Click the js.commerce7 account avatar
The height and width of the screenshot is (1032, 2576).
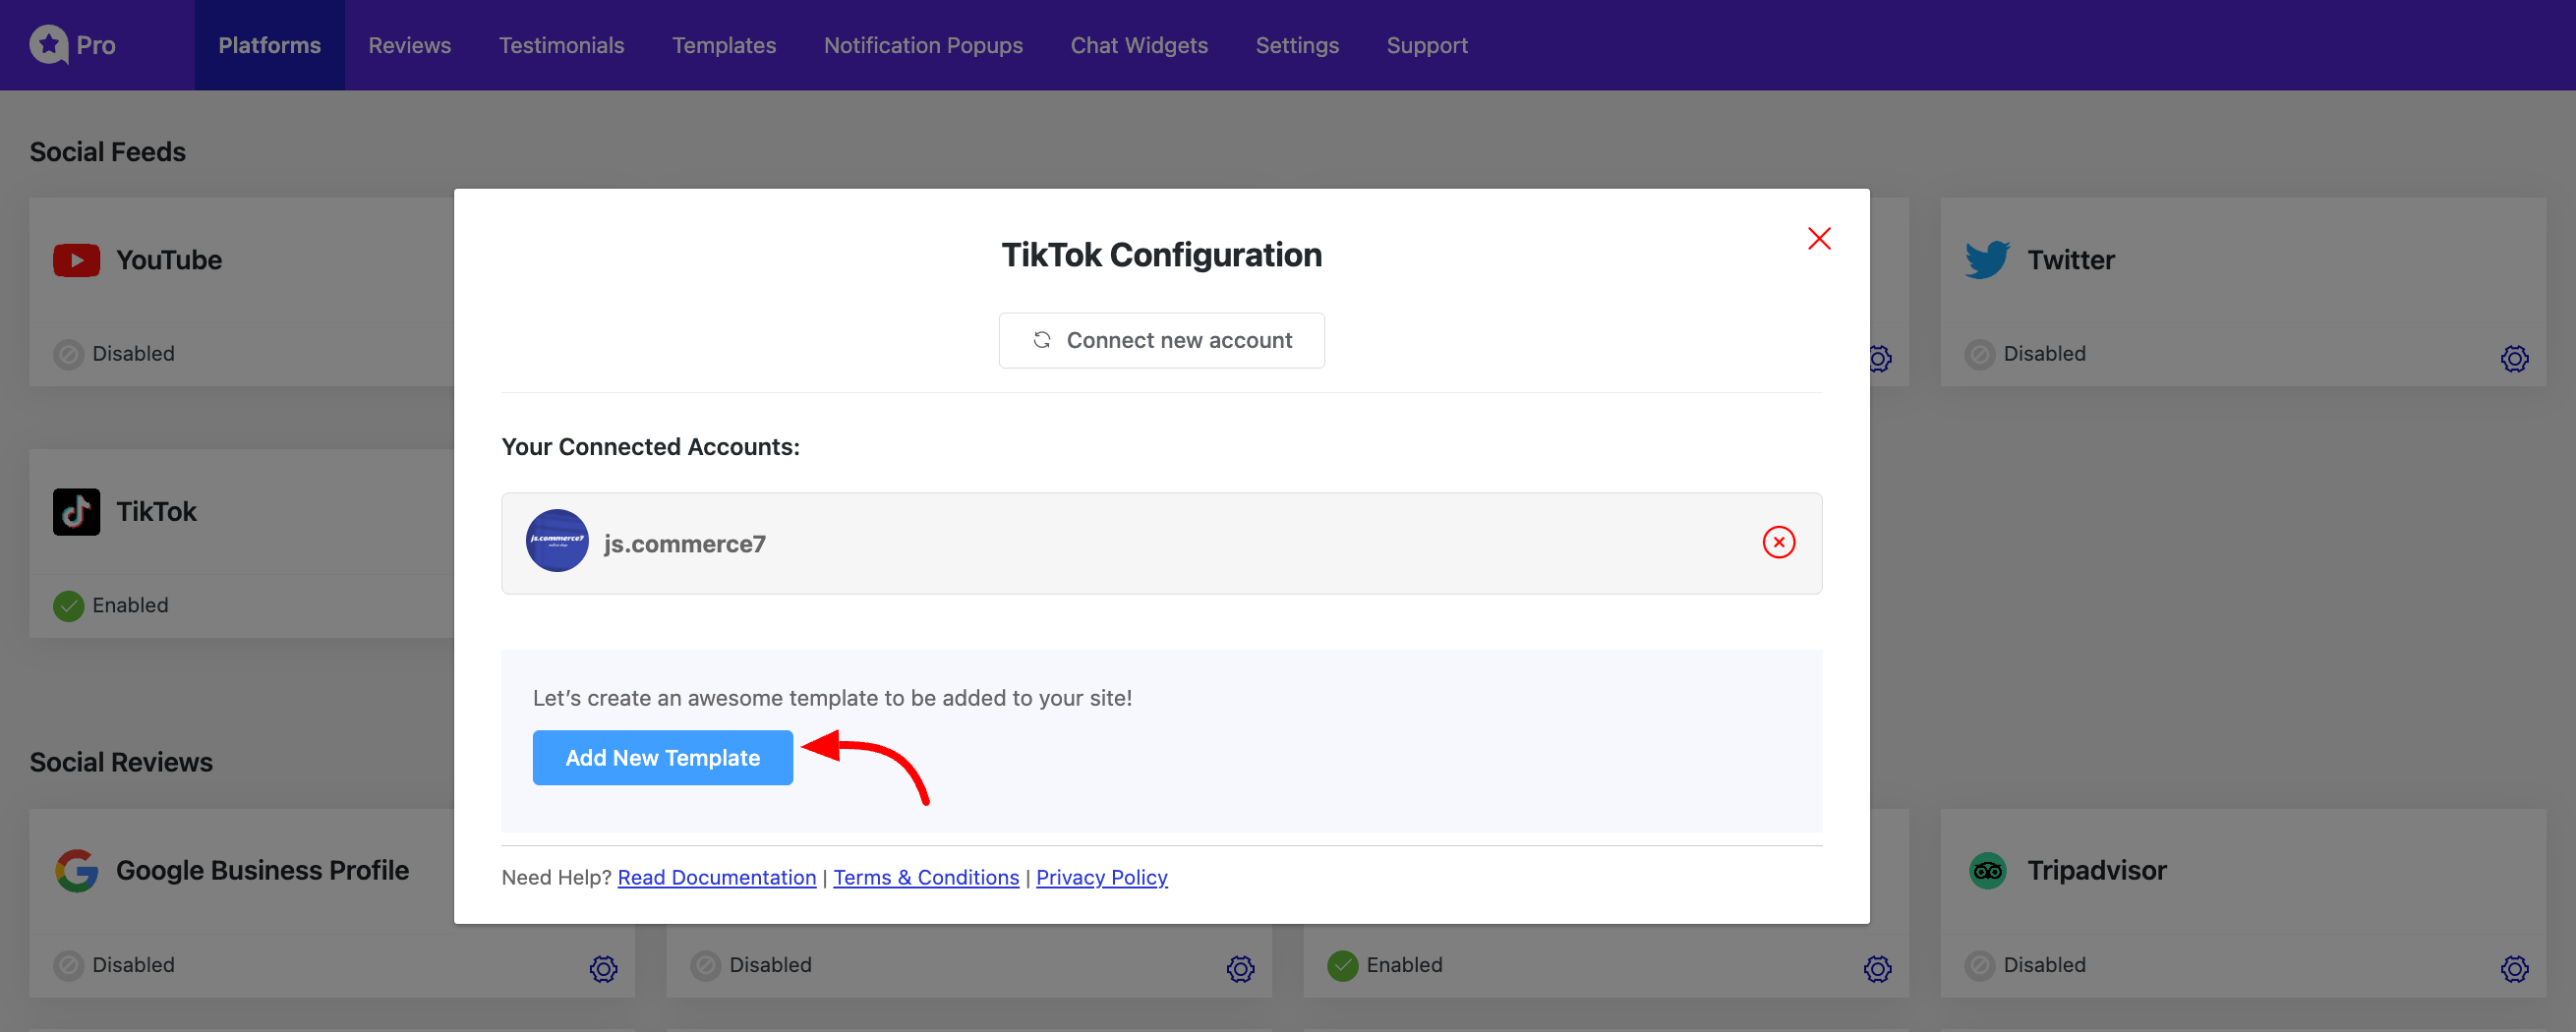tap(557, 541)
